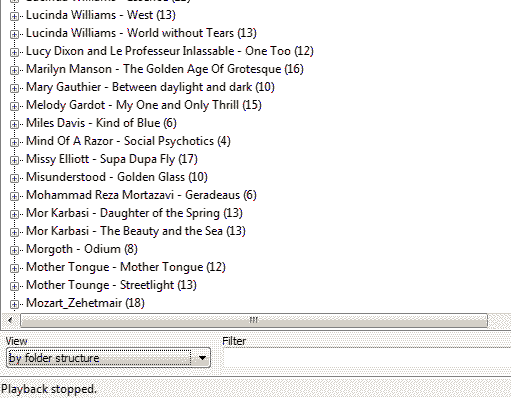The width and height of the screenshot is (513, 399).
Task: Open the View 'by folder structure' dropdown
Action: point(108,358)
